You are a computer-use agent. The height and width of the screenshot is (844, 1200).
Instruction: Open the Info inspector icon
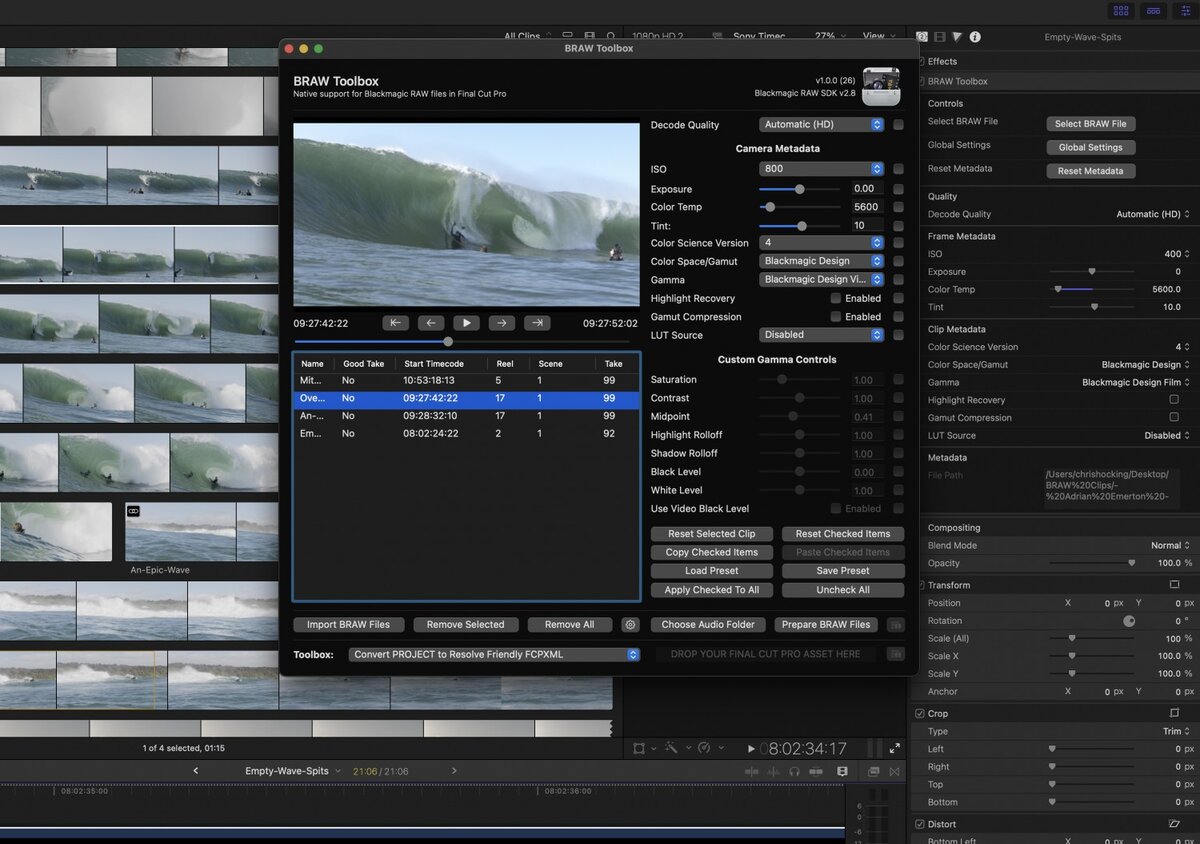[975, 37]
